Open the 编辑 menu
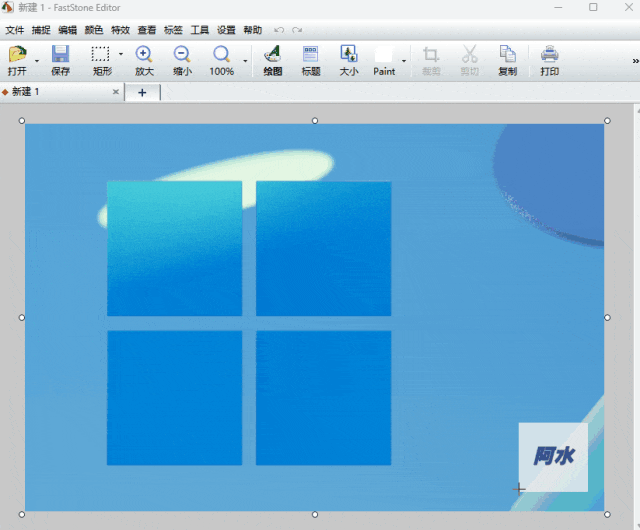This screenshot has height=530, width=640. [67, 30]
